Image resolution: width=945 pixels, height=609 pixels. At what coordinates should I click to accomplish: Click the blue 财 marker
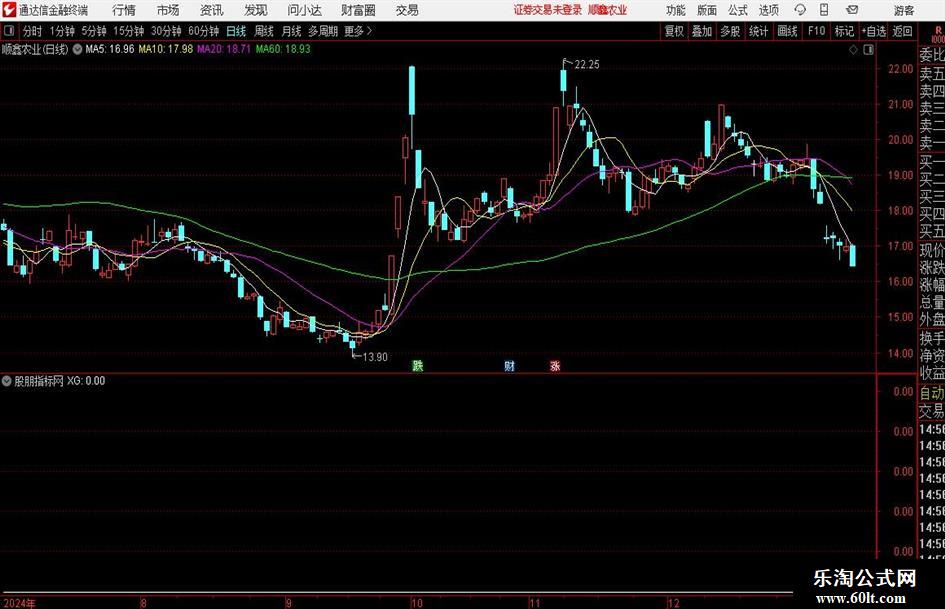(x=510, y=365)
